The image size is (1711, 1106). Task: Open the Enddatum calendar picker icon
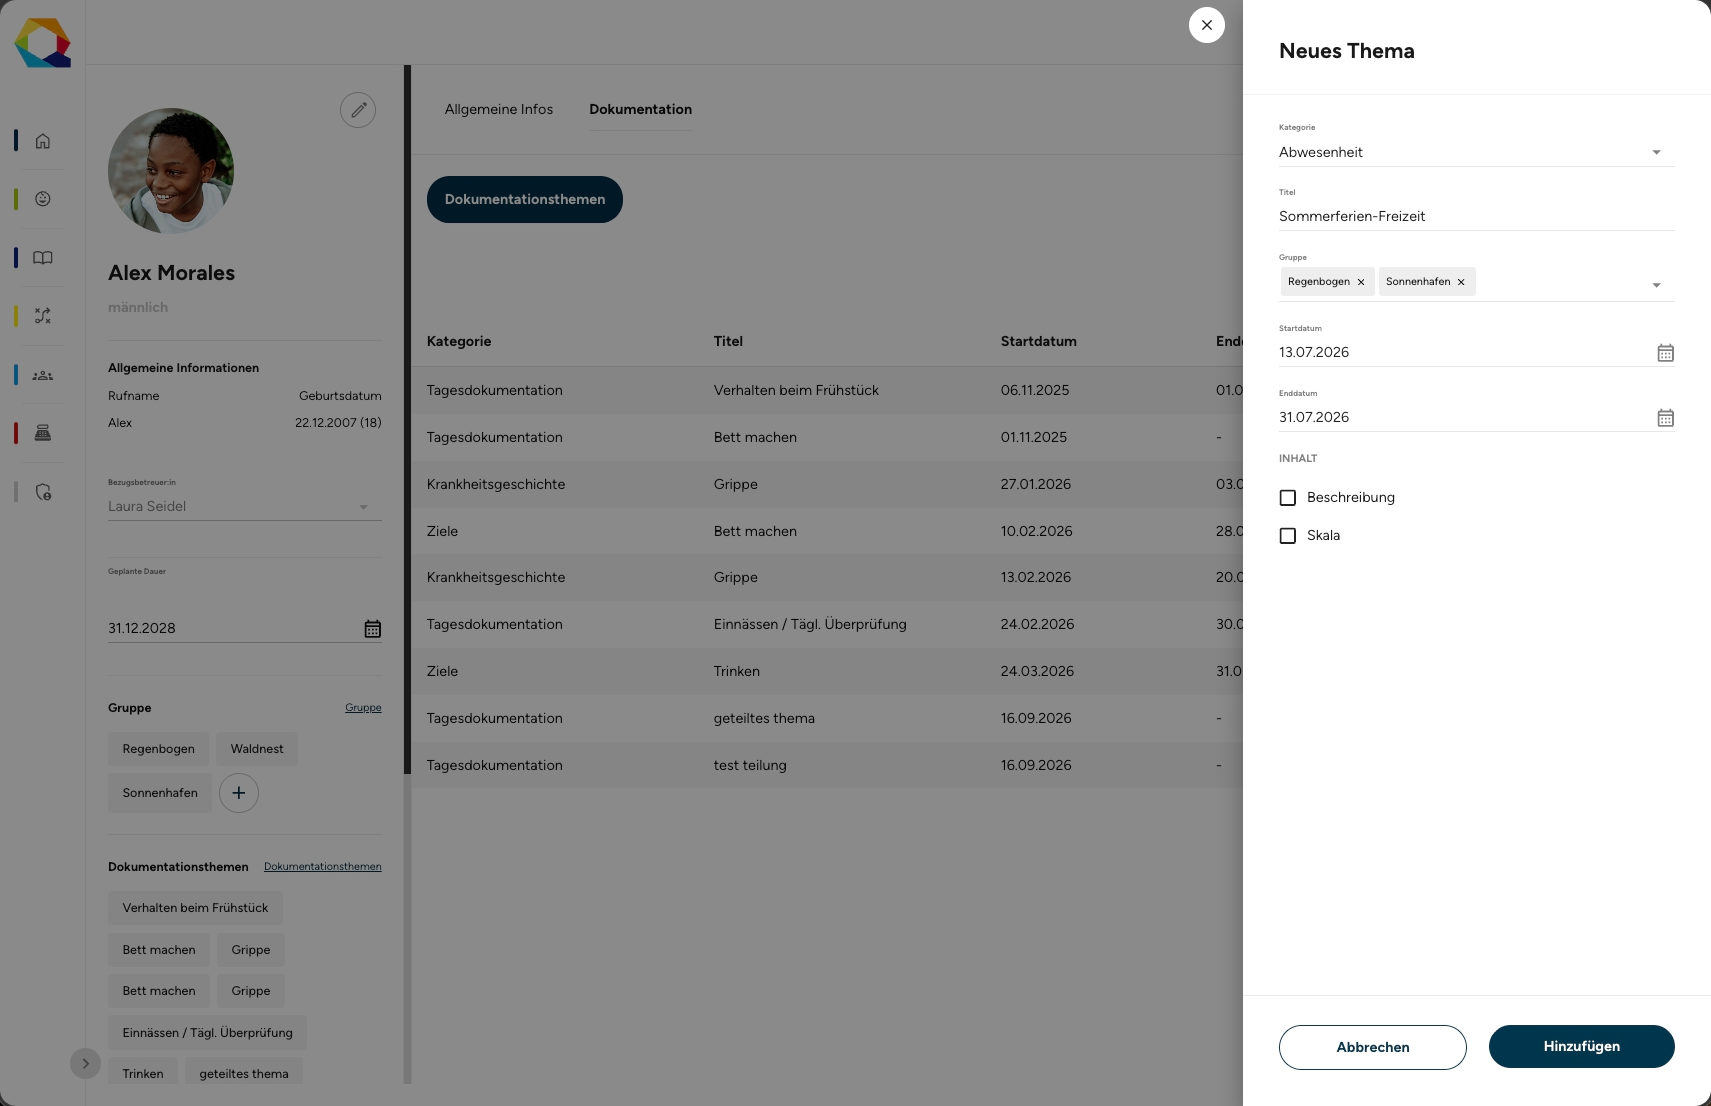pos(1665,418)
